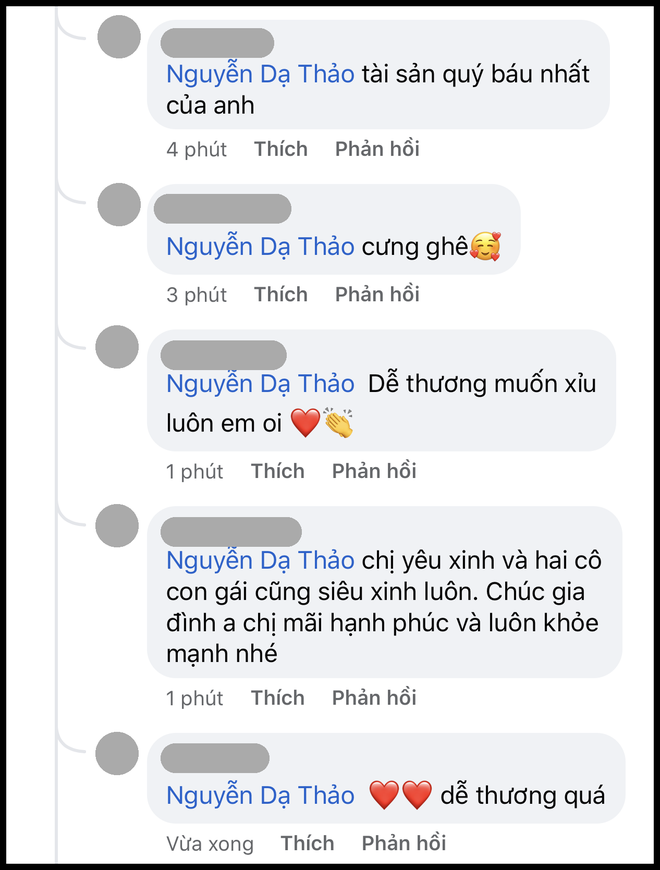The width and height of the screenshot is (660, 870).
Task: Like the comment posted 4 phút ago
Action: 280,149
